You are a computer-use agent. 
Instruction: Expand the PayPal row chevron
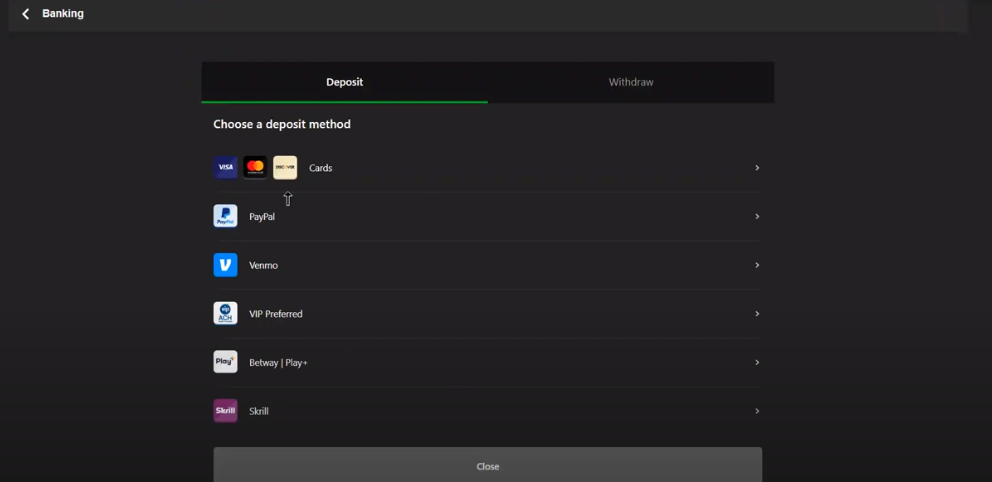tap(757, 216)
